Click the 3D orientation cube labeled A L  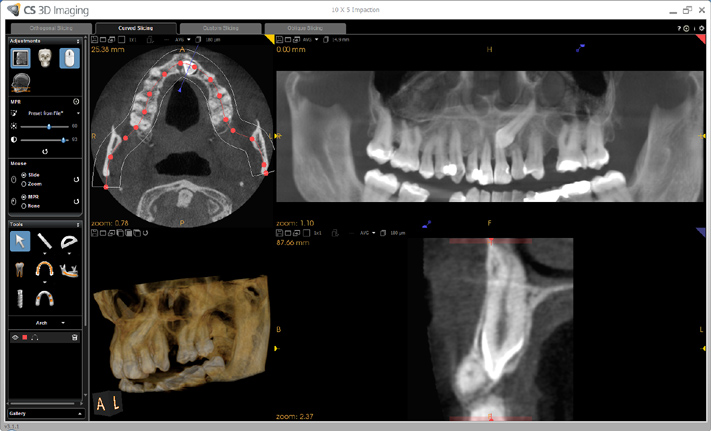[107, 402]
